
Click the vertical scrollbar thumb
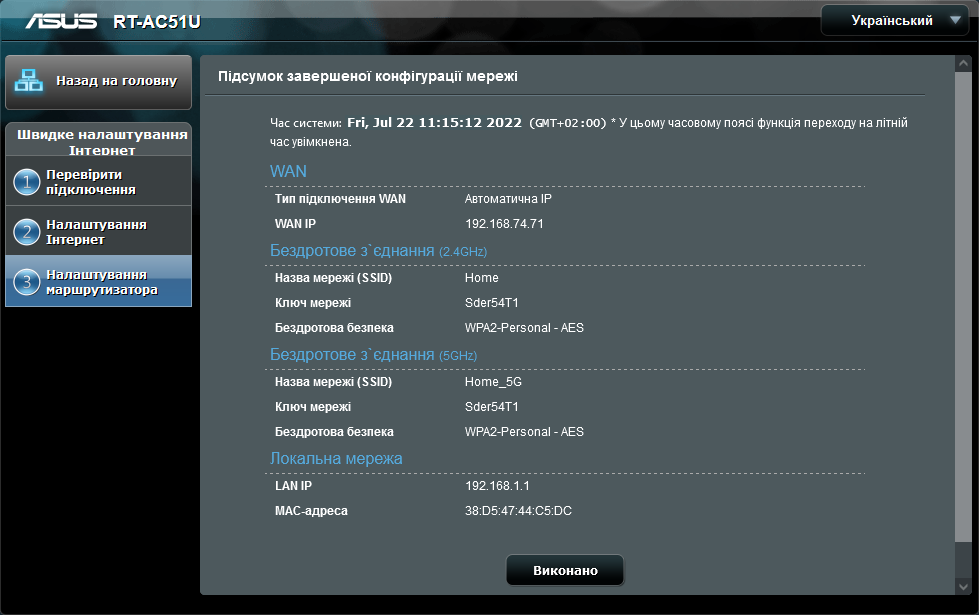[963, 307]
